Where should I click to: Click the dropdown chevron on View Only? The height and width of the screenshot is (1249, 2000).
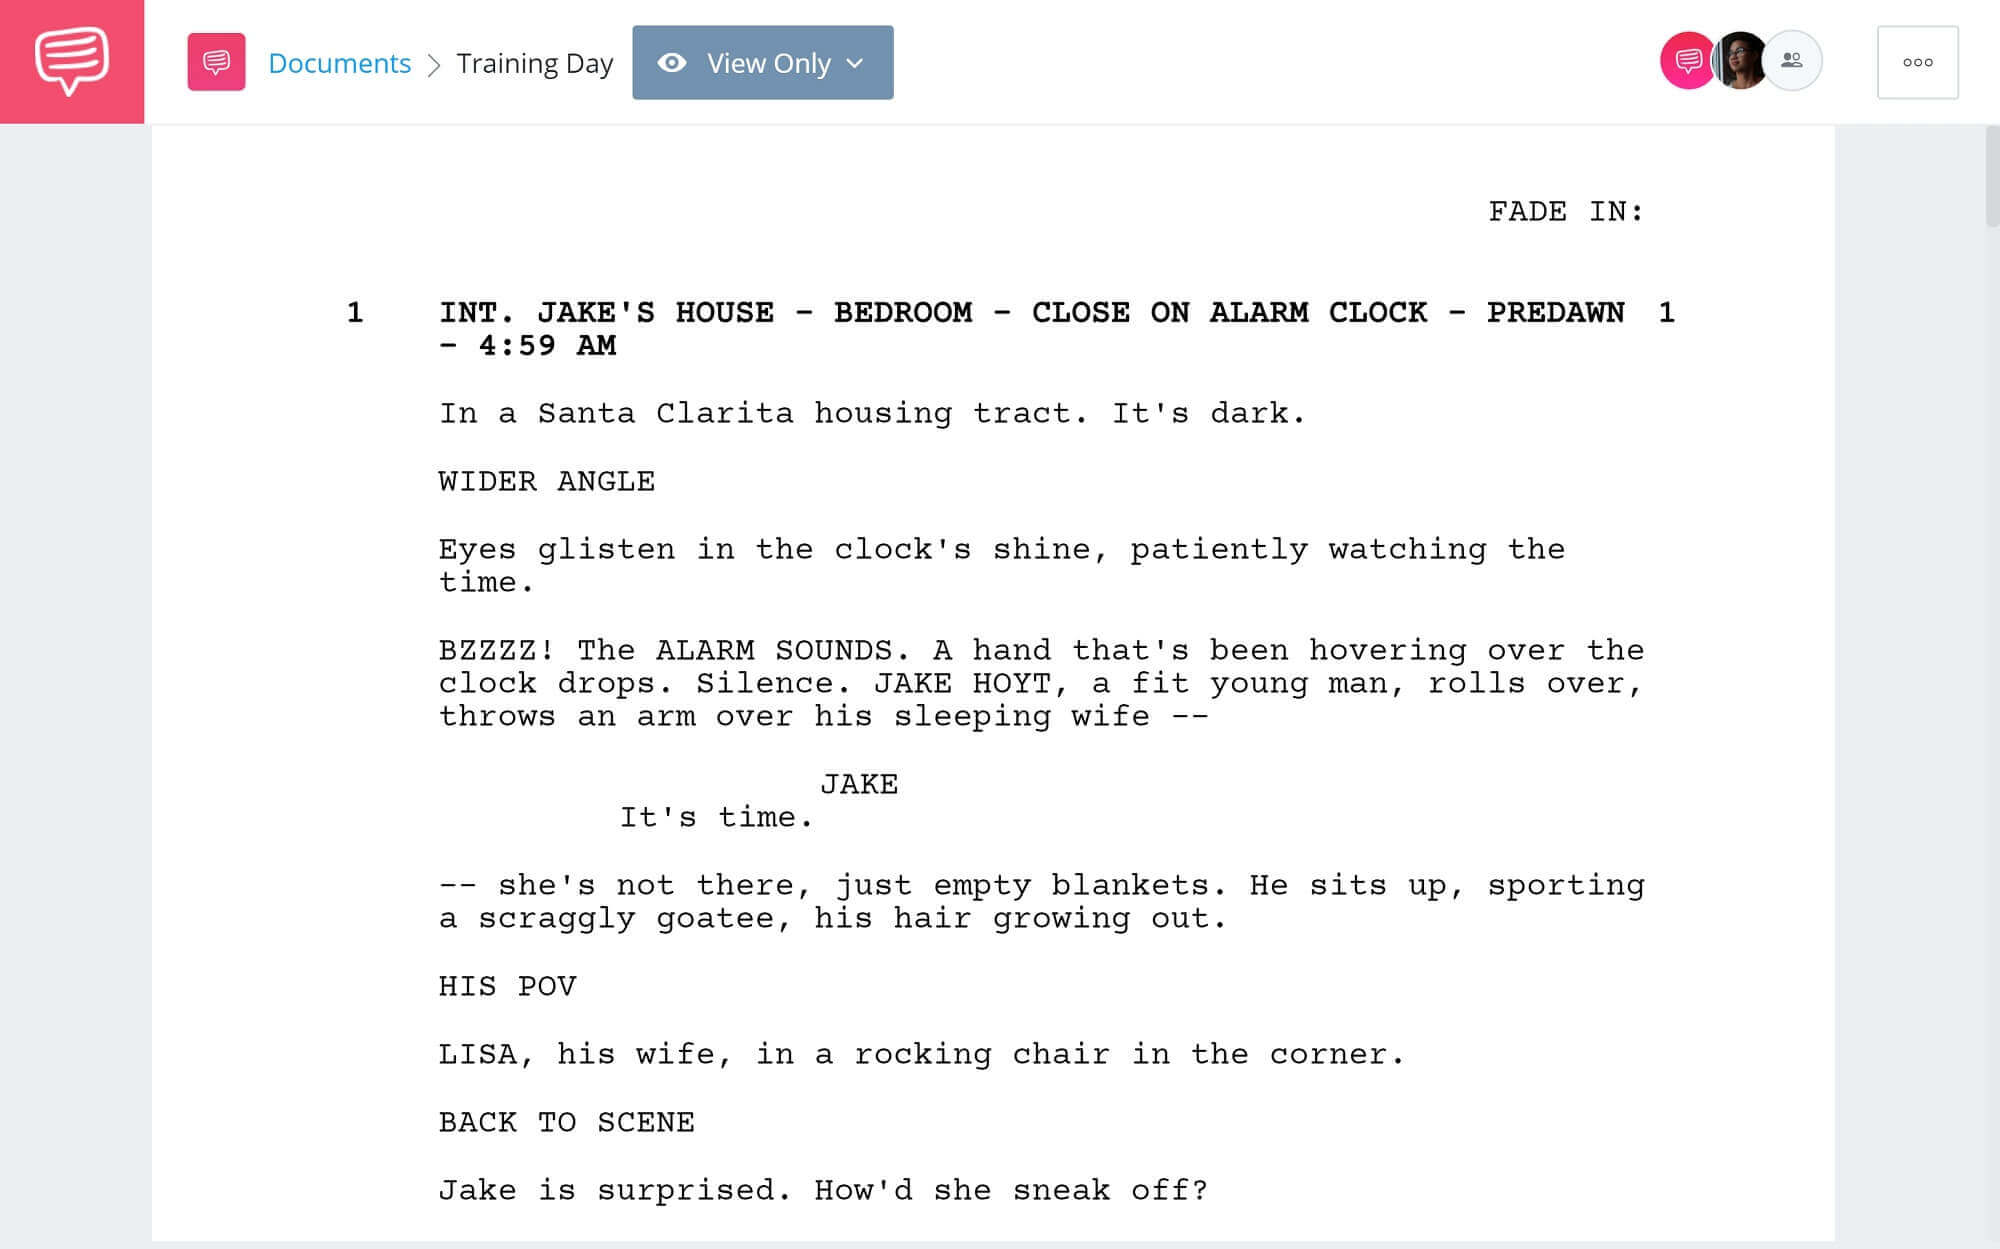[856, 62]
